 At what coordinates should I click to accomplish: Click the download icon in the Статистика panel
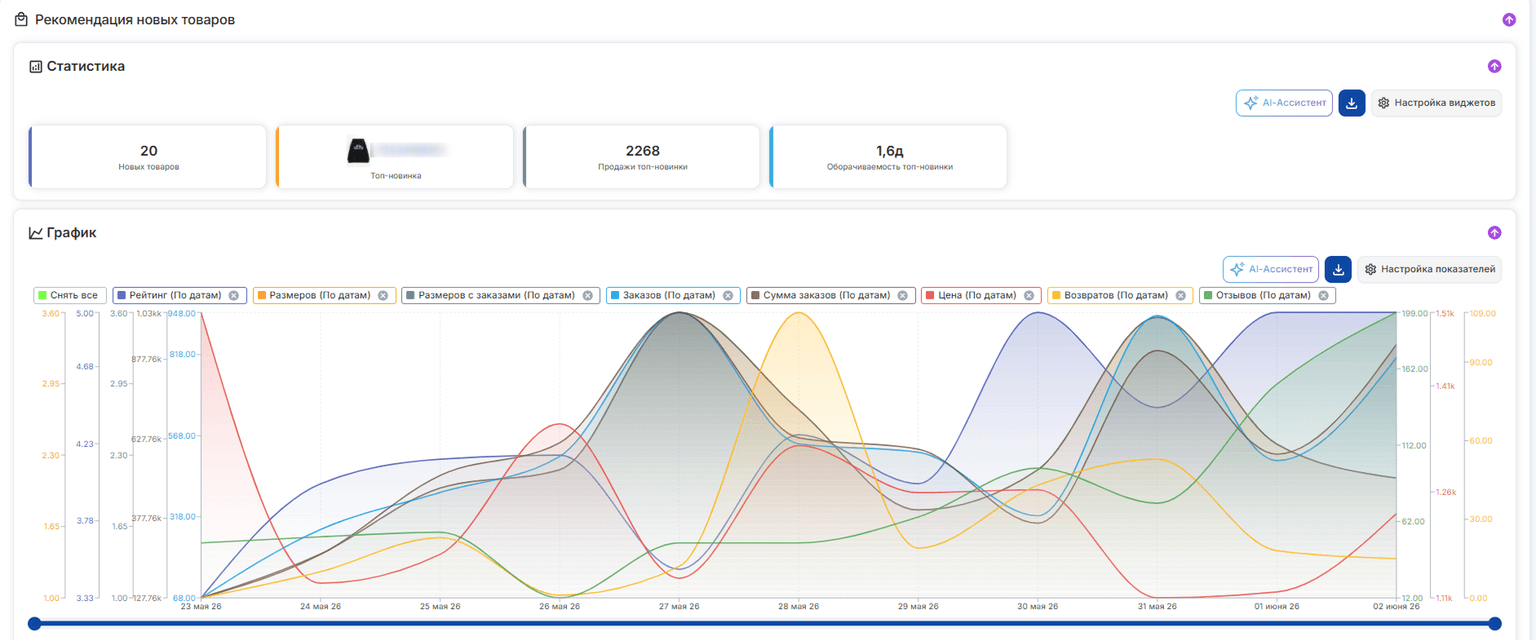[1351, 103]
